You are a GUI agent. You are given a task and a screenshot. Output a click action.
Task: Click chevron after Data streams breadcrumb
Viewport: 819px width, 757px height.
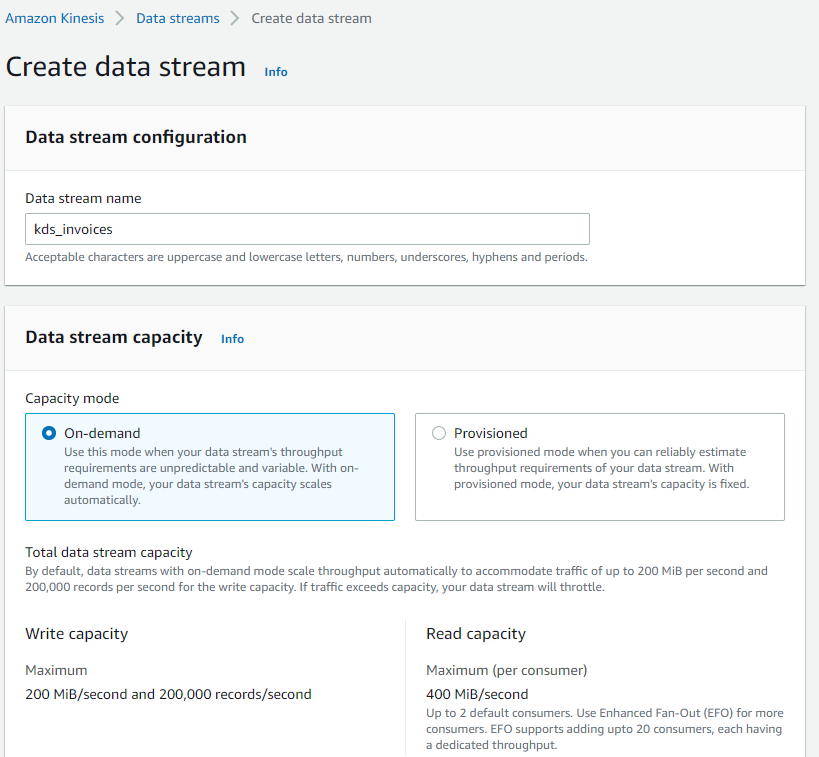tap(236, 18)
